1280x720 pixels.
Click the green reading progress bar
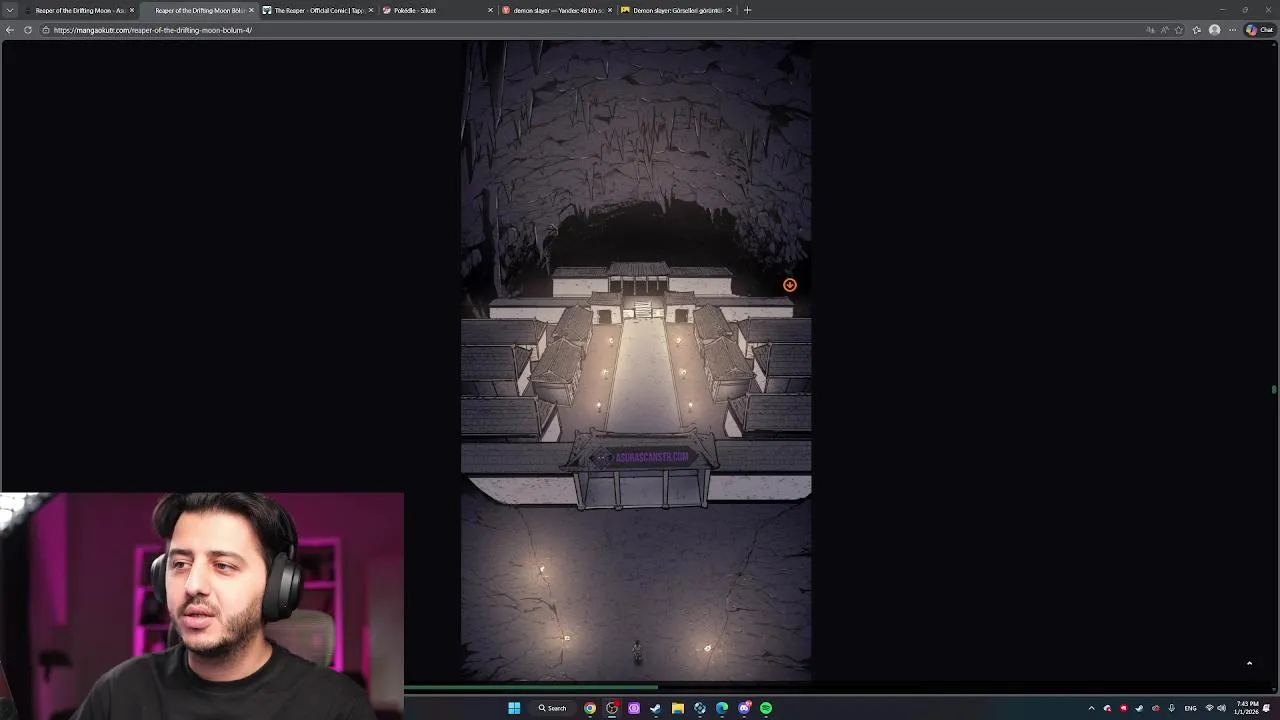531,687
